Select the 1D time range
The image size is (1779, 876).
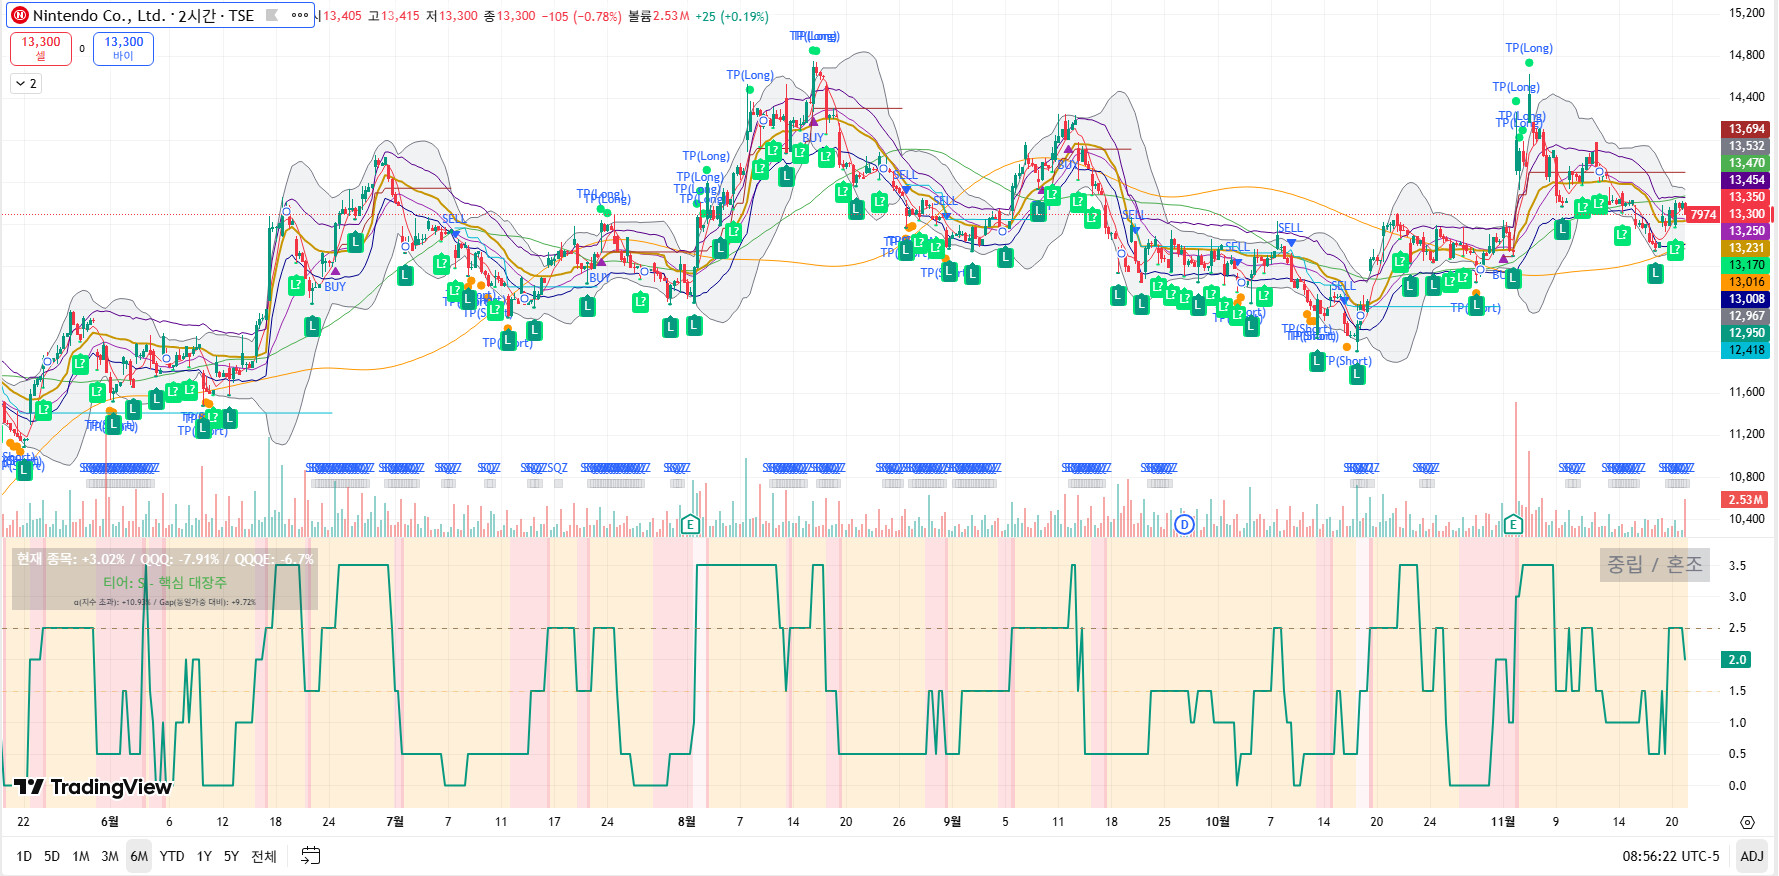click(x=24, y=856)
